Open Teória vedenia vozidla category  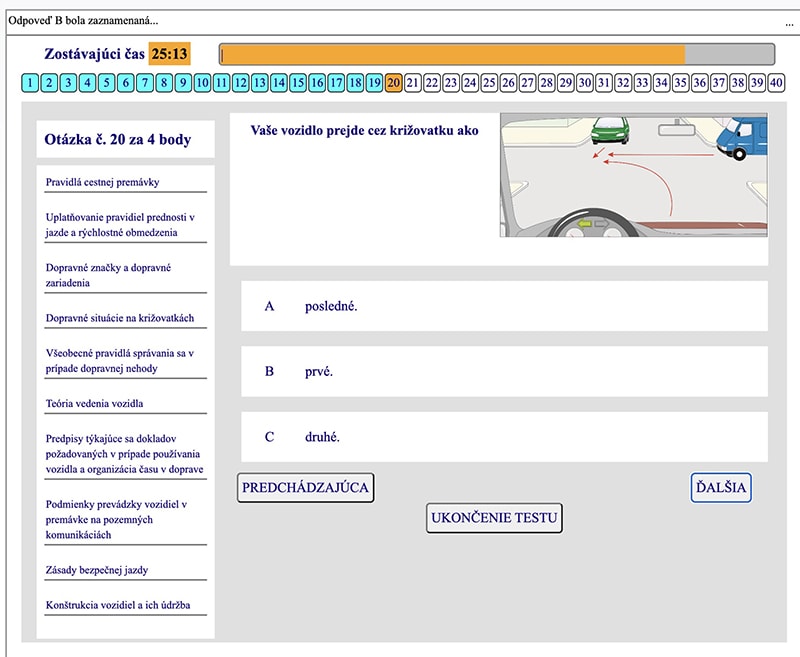(x=94, y=403)
